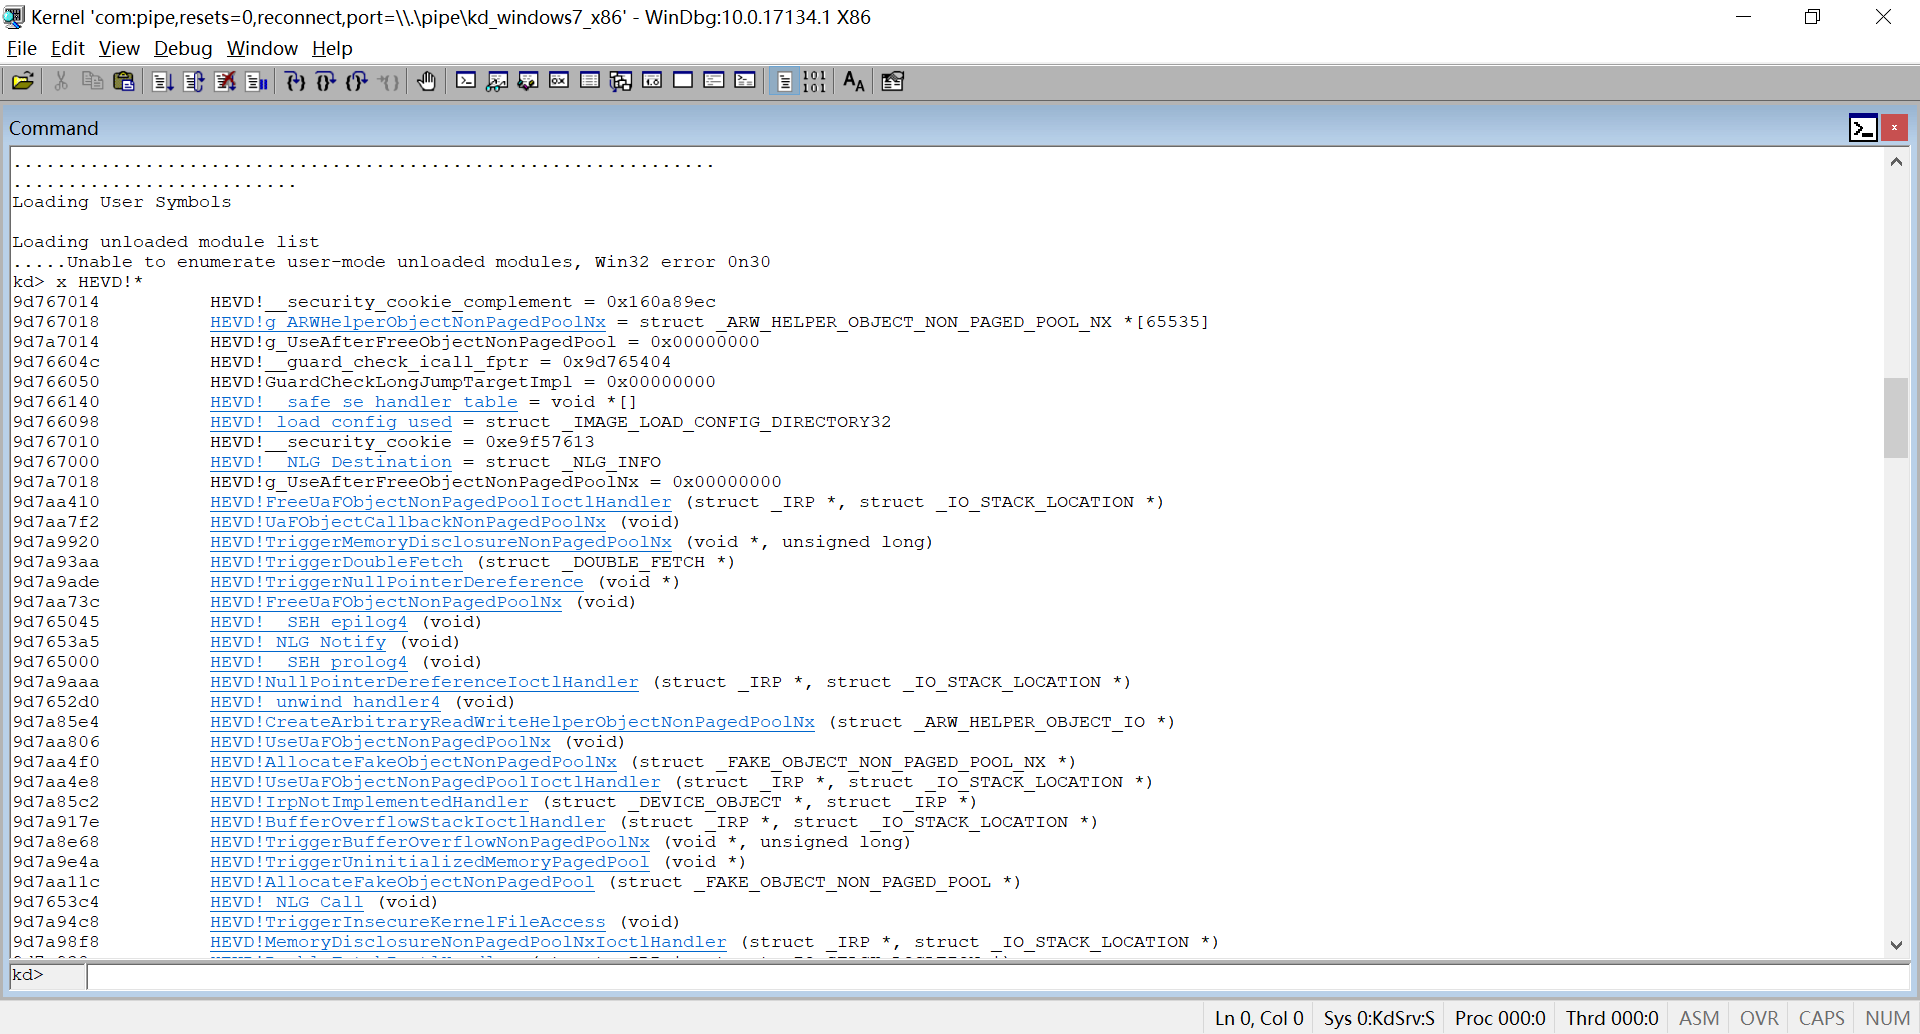This screenshot has height=1034, width=1920.
Task: Open the Watch window icon
Action: (497, 82)
